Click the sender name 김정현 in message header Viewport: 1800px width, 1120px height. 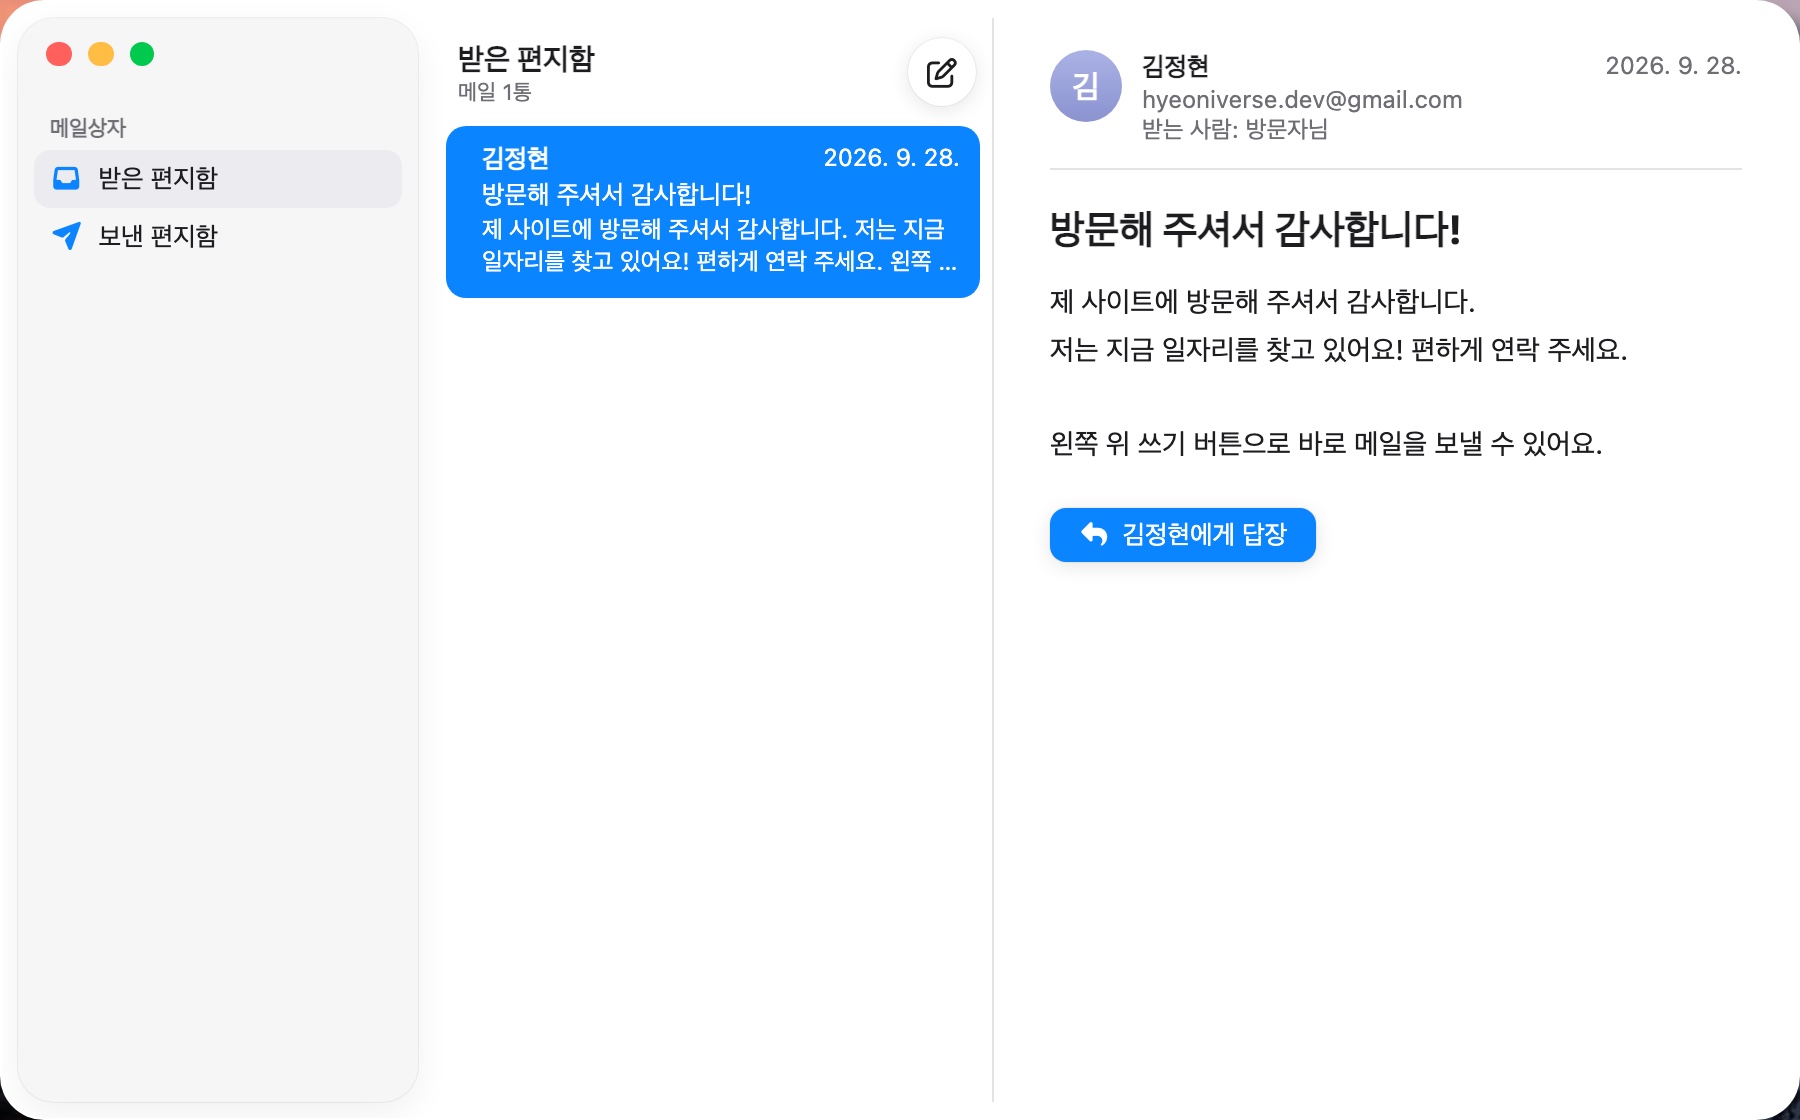tap(1176, 66)
